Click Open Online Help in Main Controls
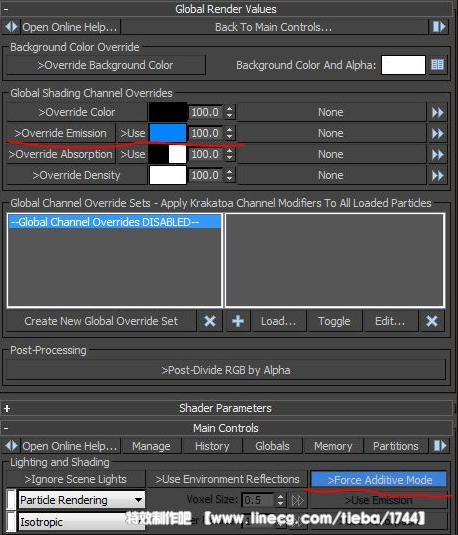The width and height of the screenshot is (458, 535). tap(70, 446)
